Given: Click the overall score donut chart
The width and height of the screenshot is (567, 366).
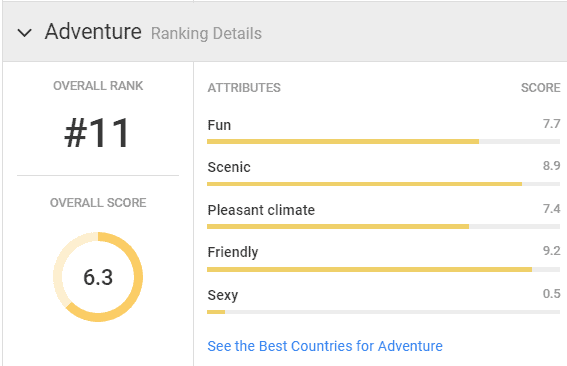Looking at the screenshot, I should pyautogui.click(x=98, y=277).
